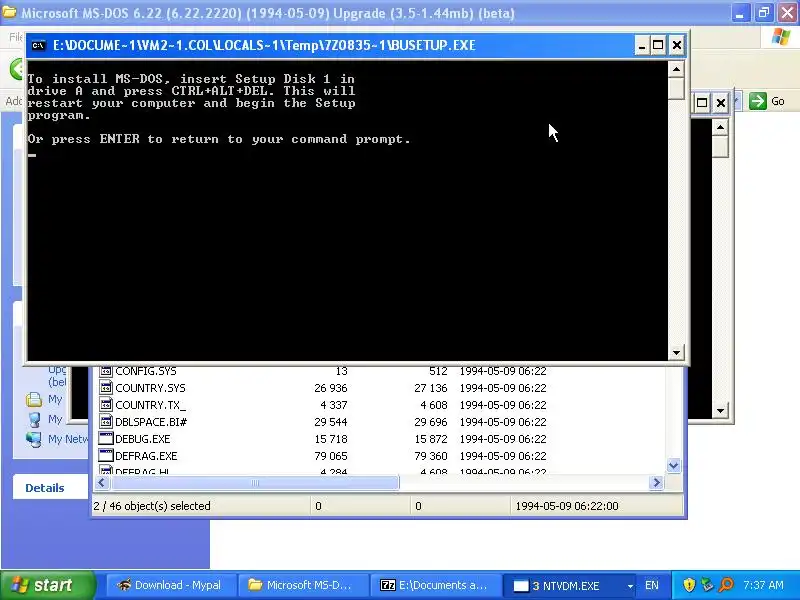Click the file list horizontal scroll left arrow
The width and height of the screenshot is (800, 600).
click(x=102, y=483)
